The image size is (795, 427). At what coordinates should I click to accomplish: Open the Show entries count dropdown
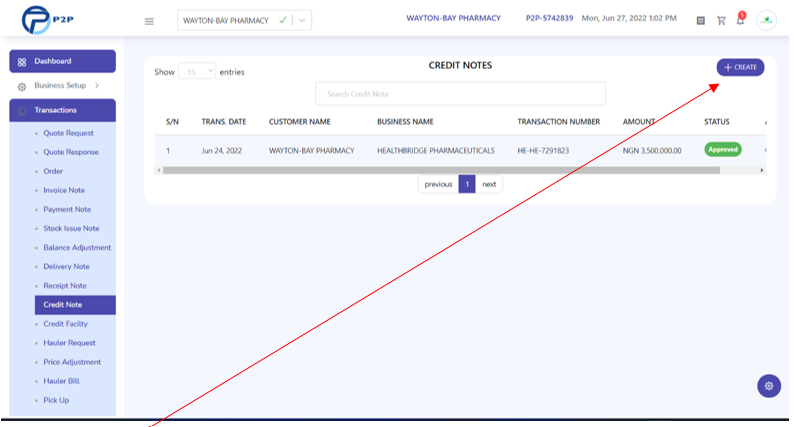197,72
